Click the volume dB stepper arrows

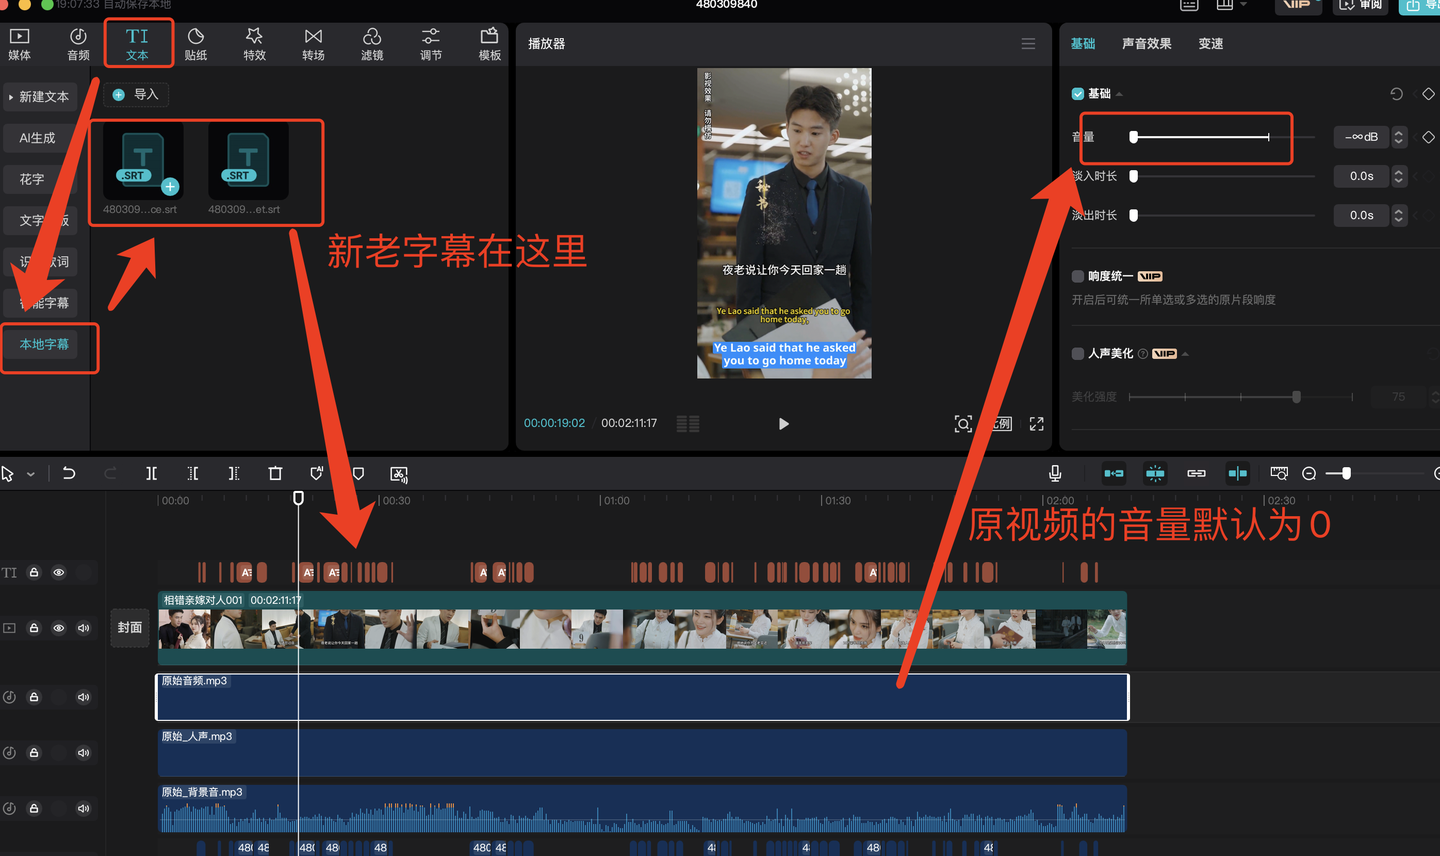pyautogui.click(x=1399, y=137)
